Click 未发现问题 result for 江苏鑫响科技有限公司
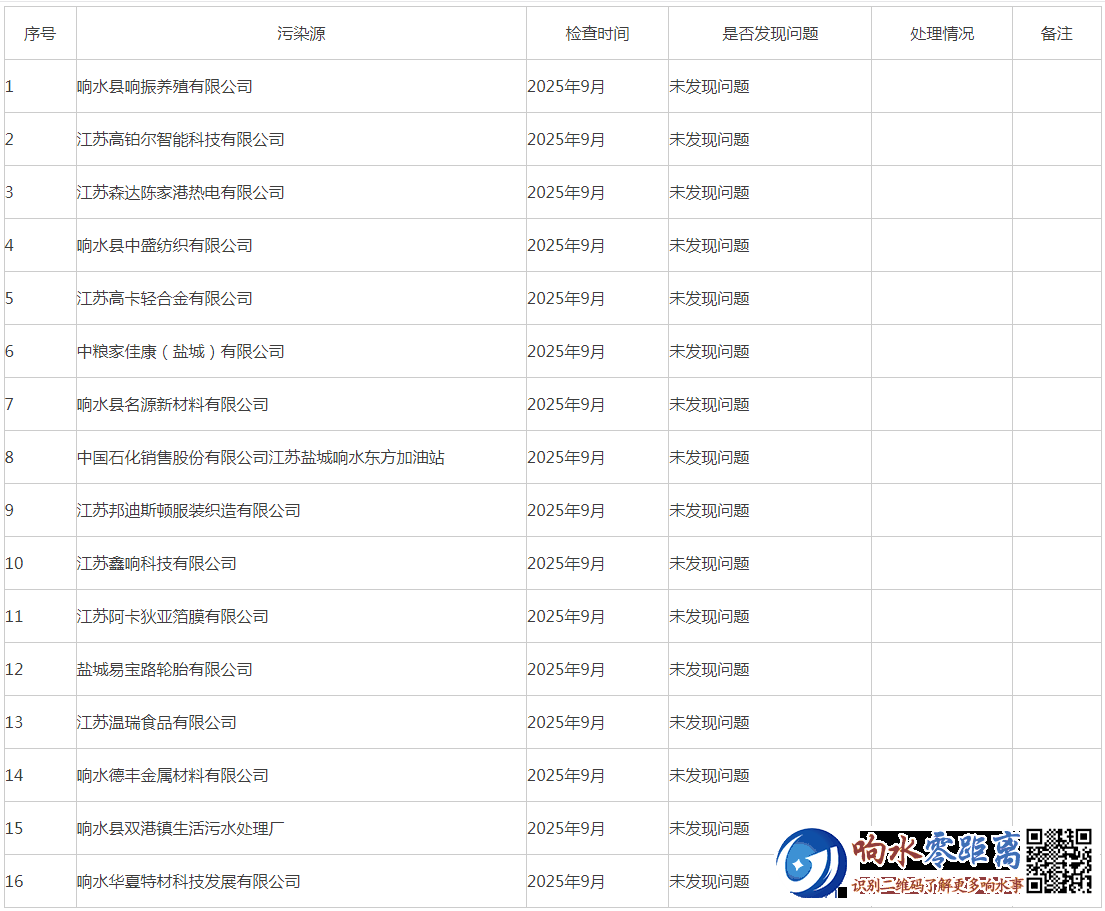Image resolution: width=1105 pixels, height=911 pixels. (x=709, y=564)
